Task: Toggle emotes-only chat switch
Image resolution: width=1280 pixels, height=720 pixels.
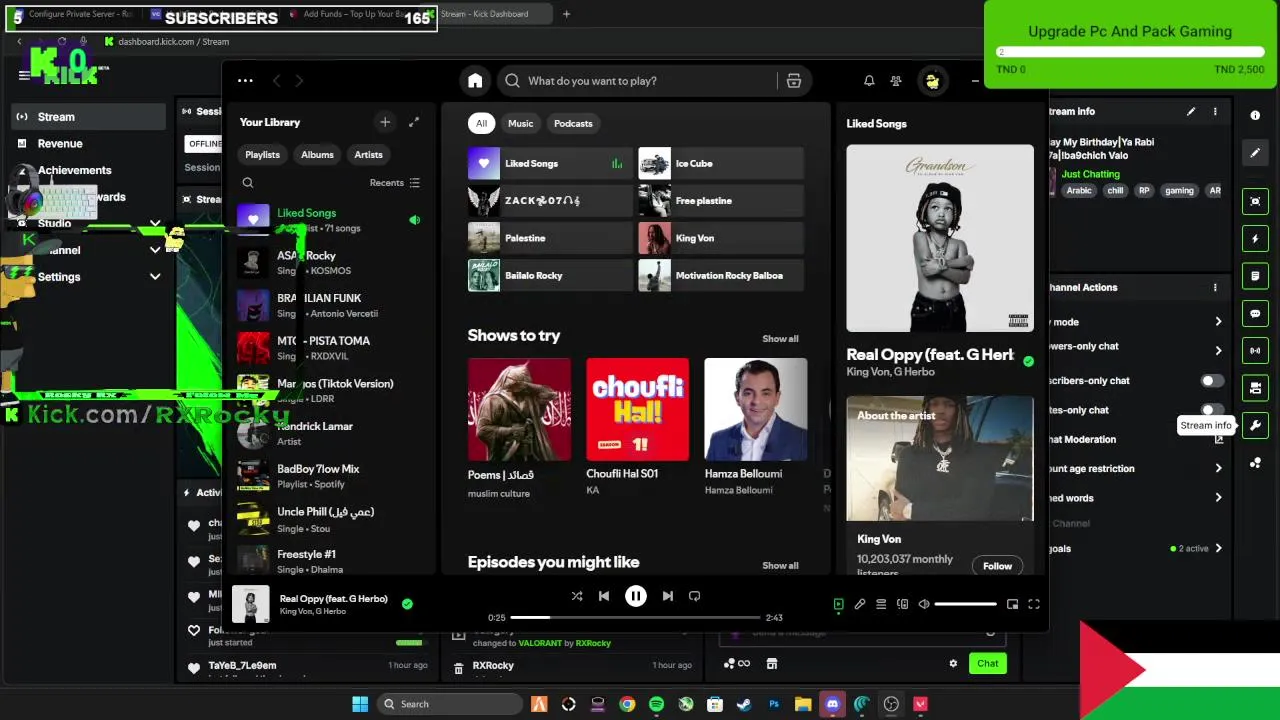Action: click(1210, 410)
